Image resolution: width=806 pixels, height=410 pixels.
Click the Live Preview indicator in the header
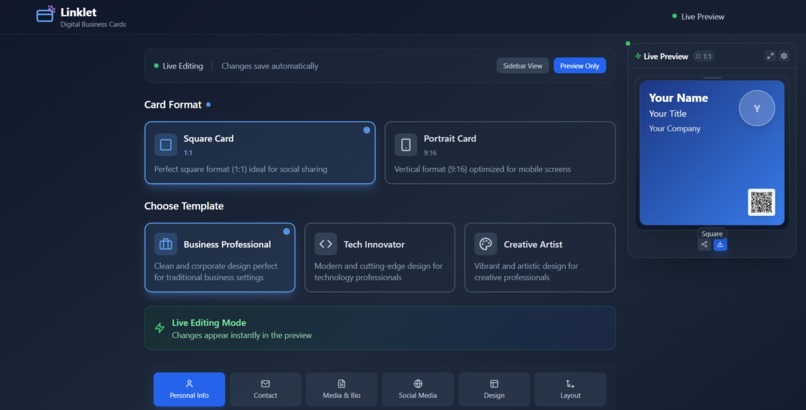pyautogui.click(x=698, y=16)
